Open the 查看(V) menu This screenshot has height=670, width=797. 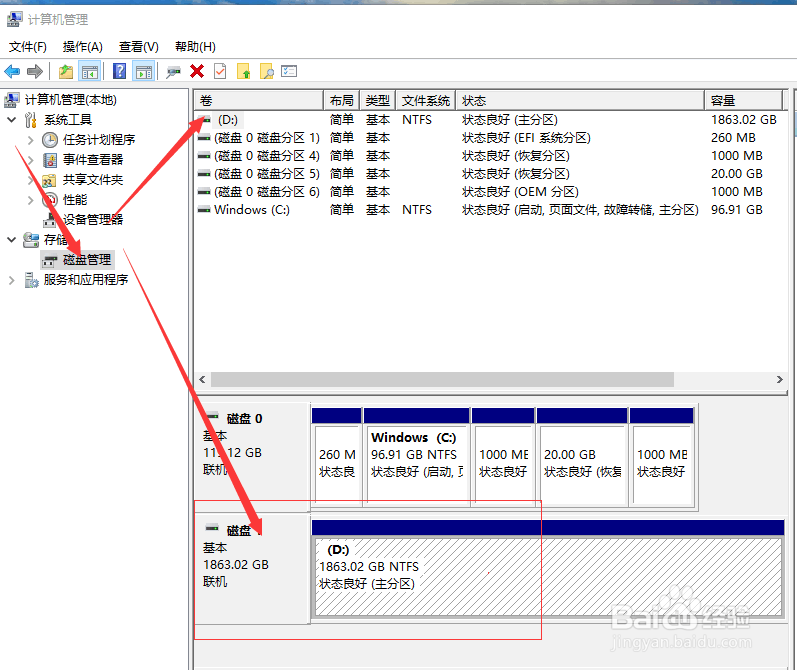[x=139, y=47]
